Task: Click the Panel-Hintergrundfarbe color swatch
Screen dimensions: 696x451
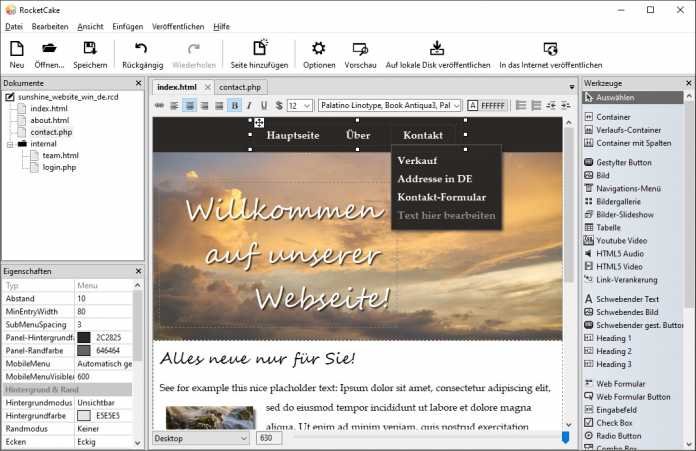Action: [84, 337]
